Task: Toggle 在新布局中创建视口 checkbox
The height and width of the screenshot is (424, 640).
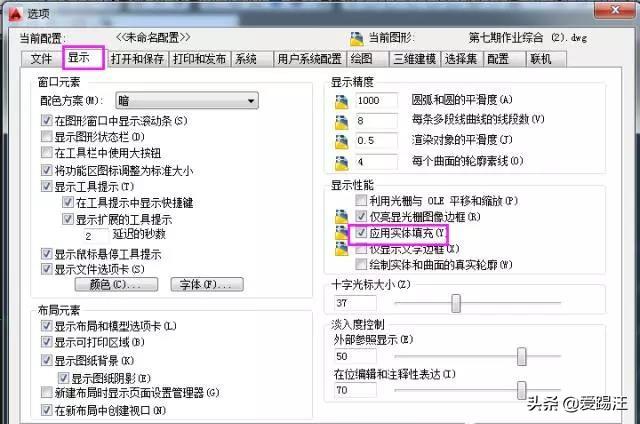Action: click(x=47, y=410)
